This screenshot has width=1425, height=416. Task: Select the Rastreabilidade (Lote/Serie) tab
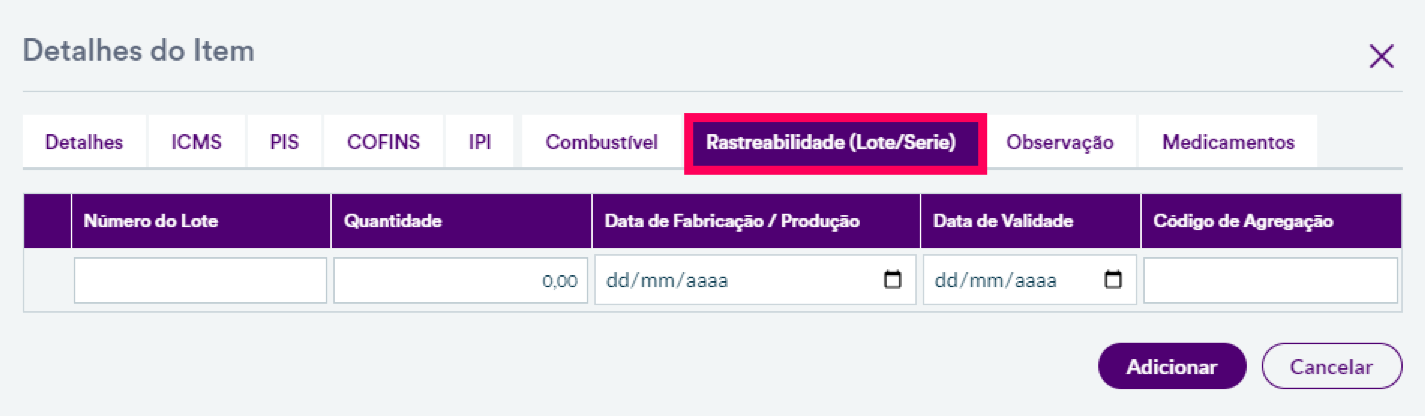point(831,142)
